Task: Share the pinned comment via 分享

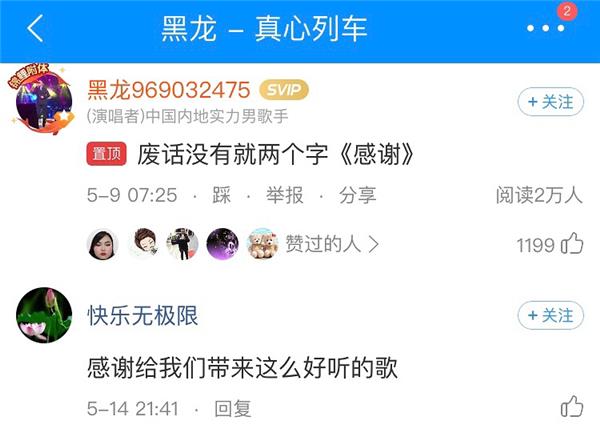Action: click(357, 195)
